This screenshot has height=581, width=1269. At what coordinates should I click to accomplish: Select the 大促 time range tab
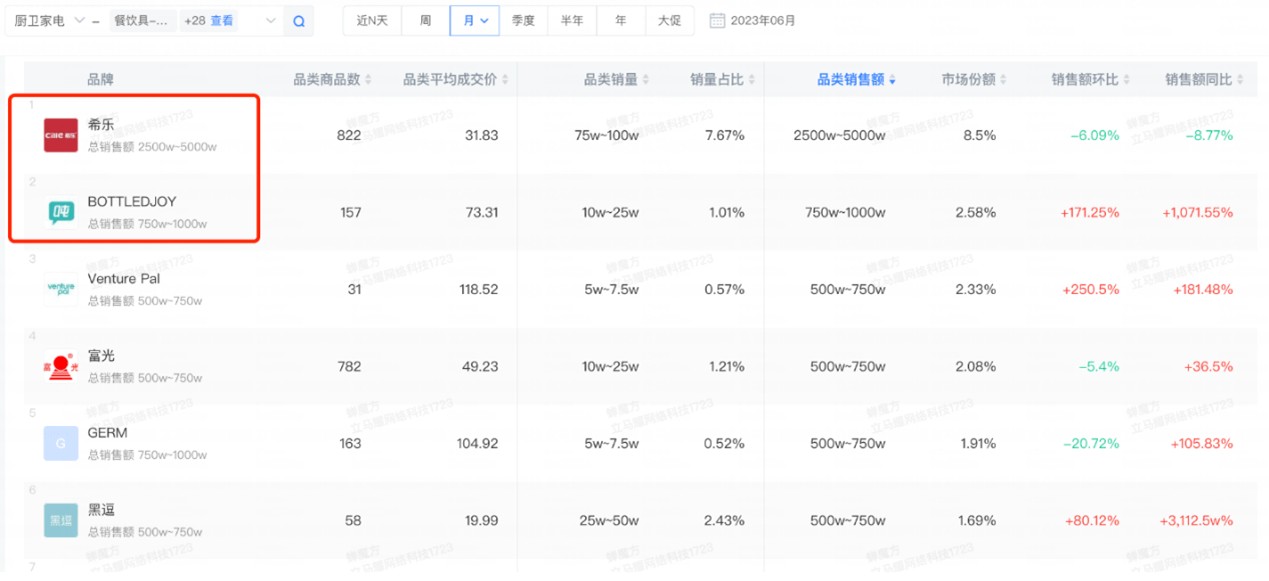(x=670, y=20)
